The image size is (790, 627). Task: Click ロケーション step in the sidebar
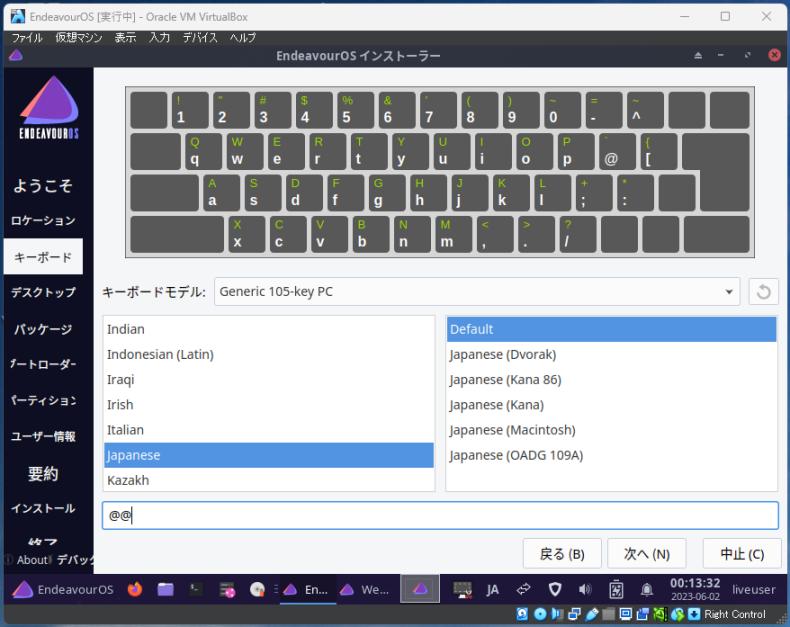click(43, 221)
